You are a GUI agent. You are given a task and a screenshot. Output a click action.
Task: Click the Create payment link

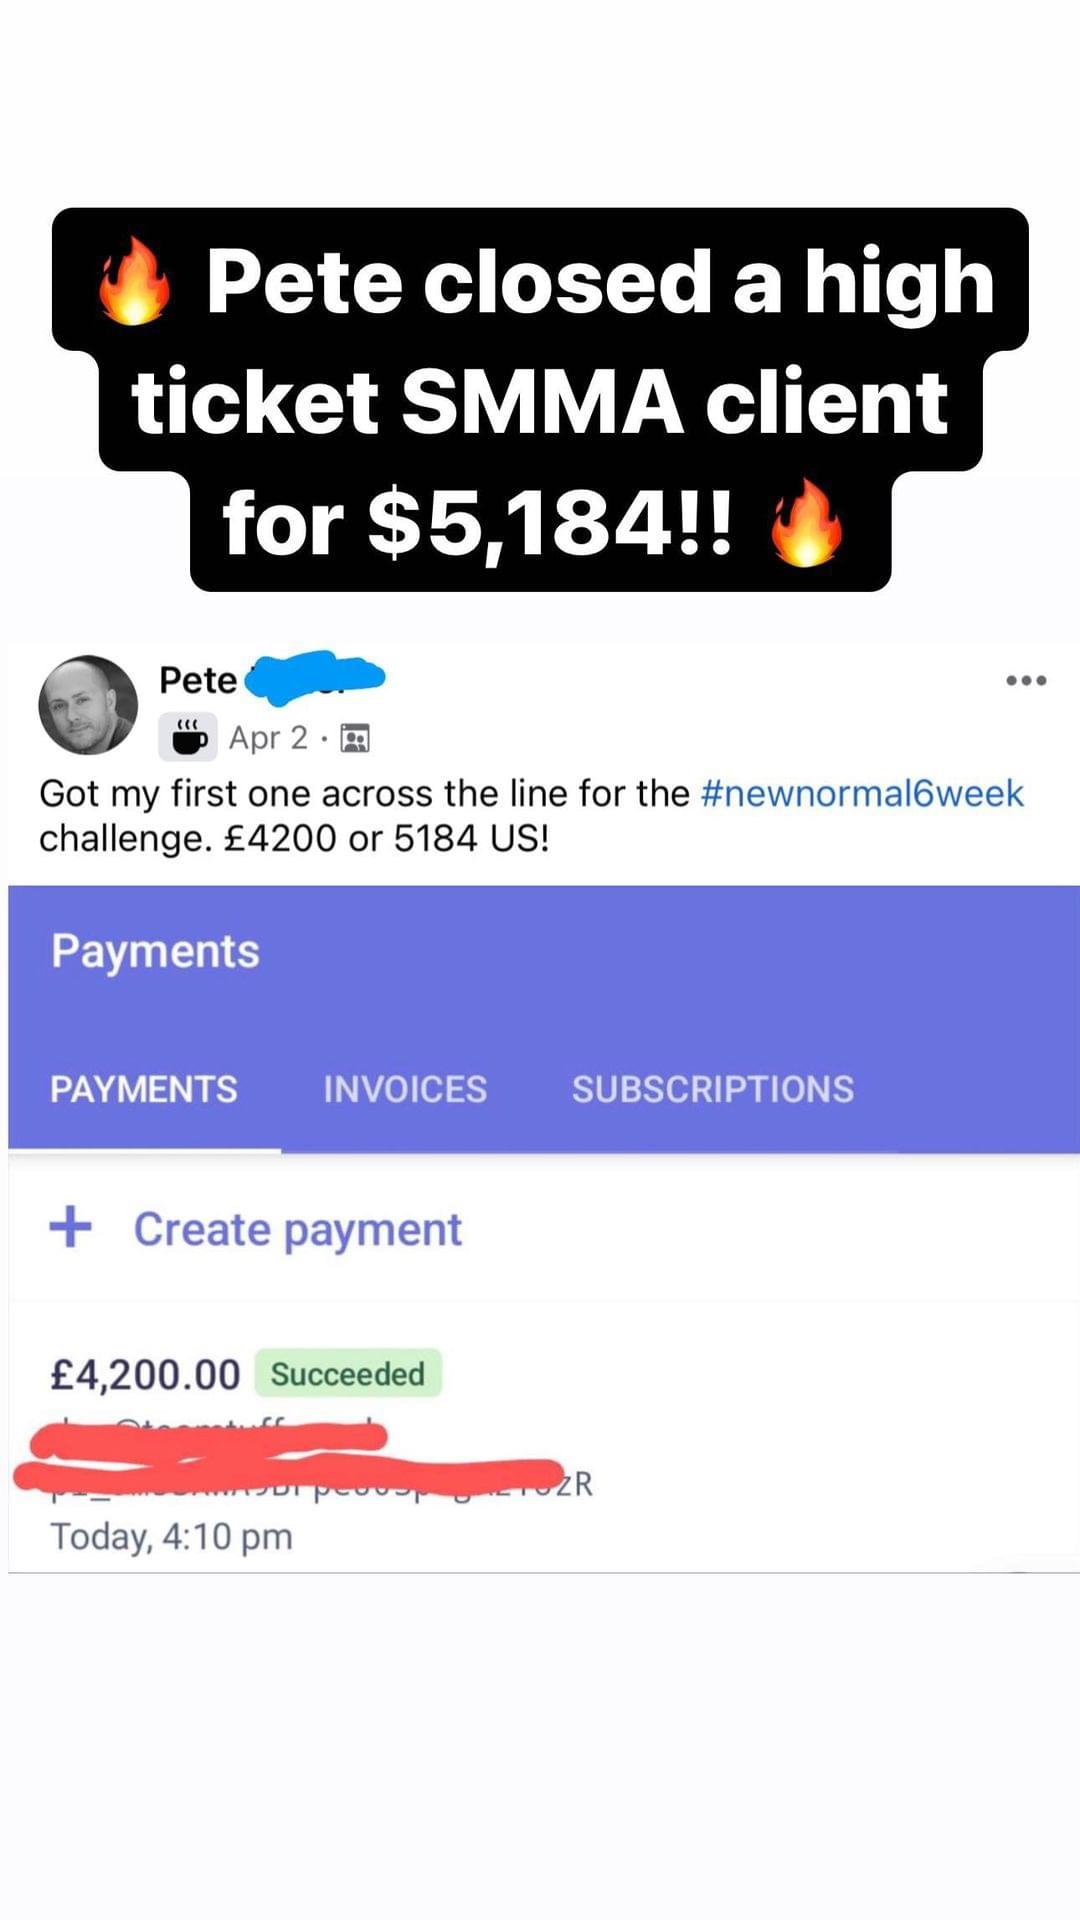click(298, 1229)
